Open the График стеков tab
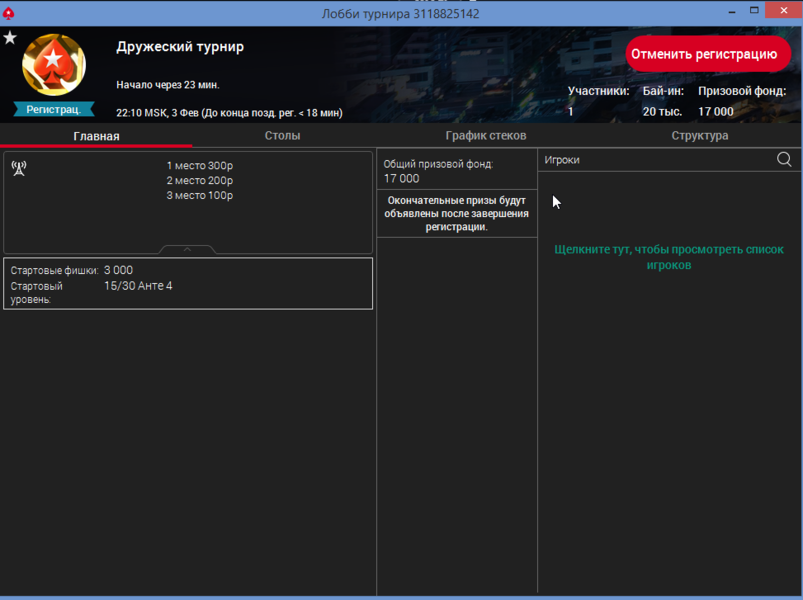 [485, 136]
